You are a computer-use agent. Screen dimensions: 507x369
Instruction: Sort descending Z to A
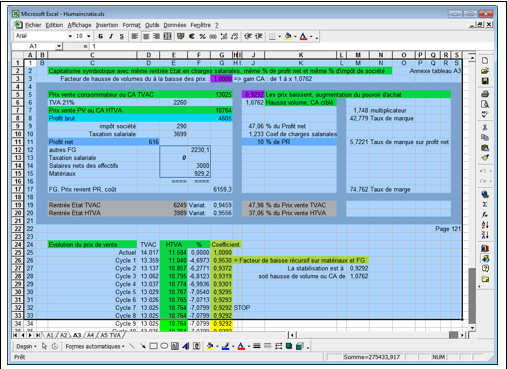pos(485,235)
